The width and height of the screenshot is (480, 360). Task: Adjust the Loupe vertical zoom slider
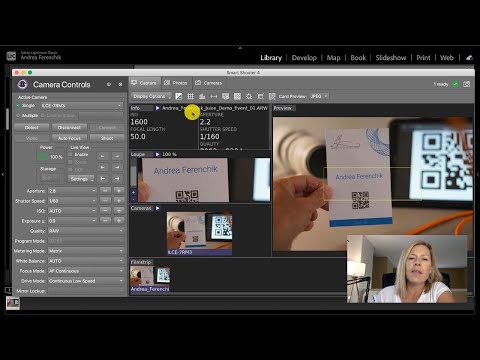(x=133, y=175)
